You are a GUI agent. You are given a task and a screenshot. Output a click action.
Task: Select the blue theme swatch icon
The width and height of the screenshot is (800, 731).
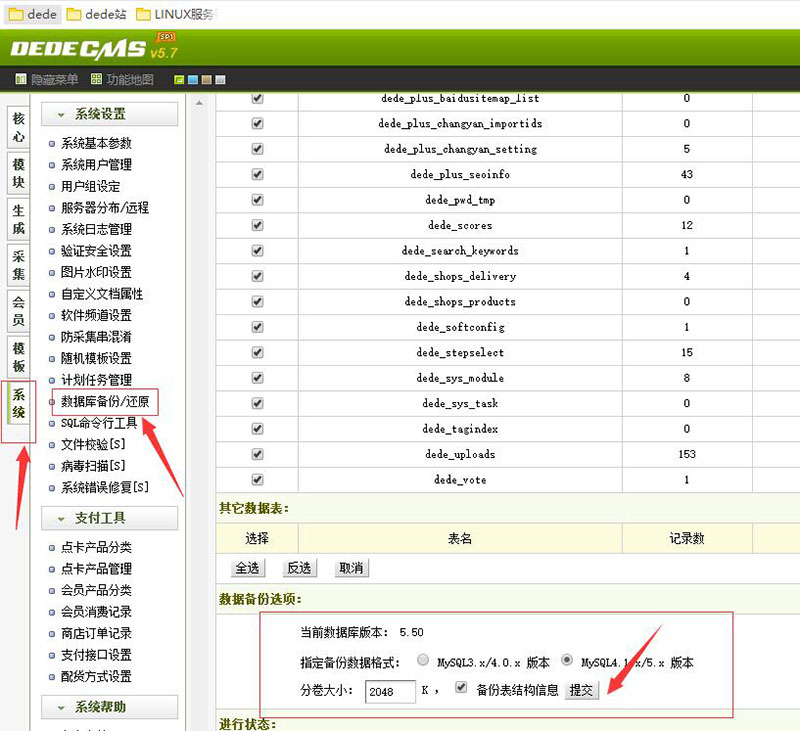click(x=193, y=80)
